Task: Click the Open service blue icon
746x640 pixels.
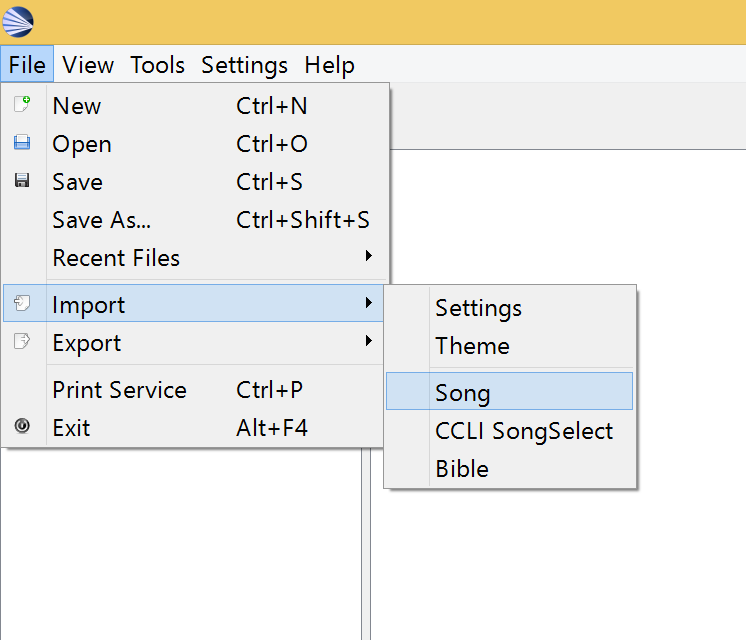Action: (22, 142)
